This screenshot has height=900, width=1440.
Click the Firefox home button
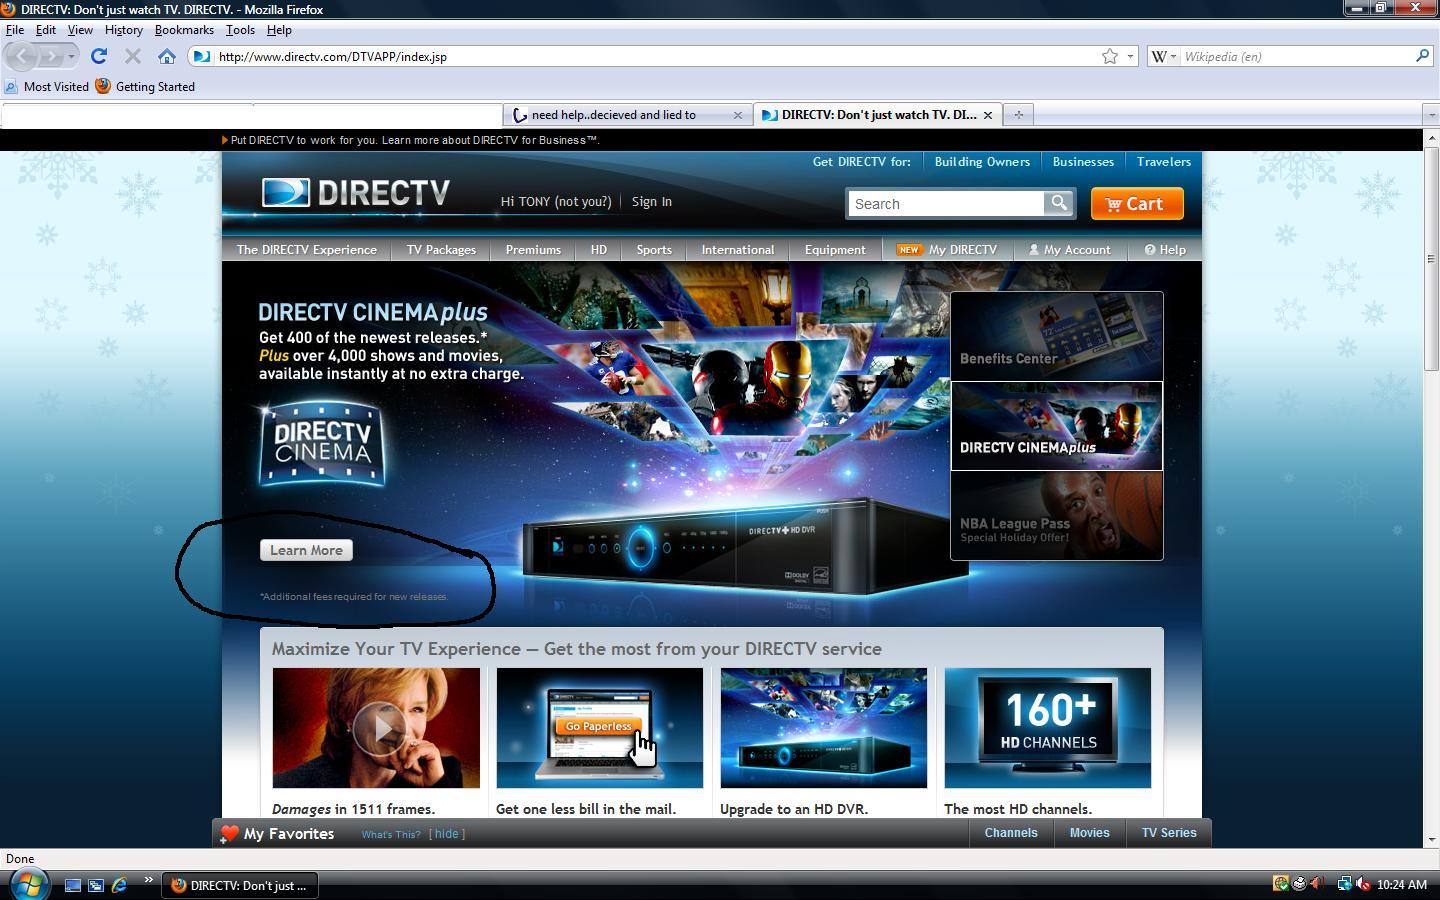[167, 56]
